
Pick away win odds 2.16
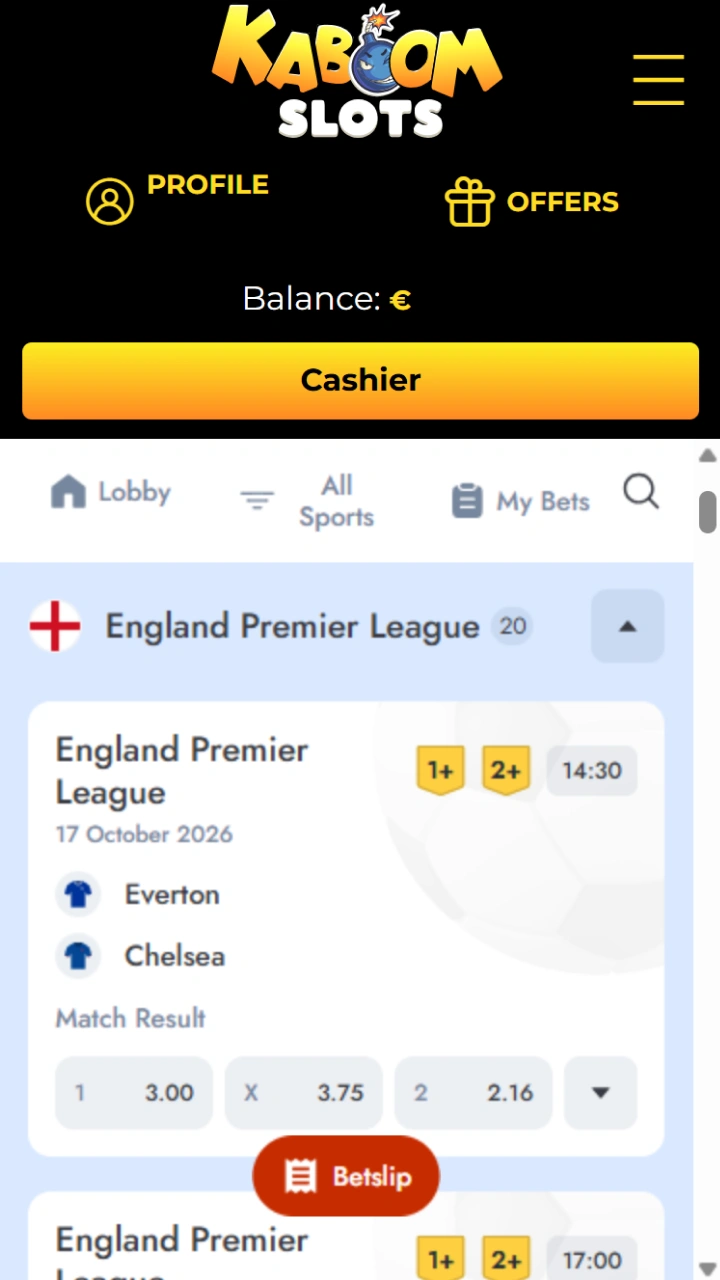pyautogui.click(x=474, y=1093)
